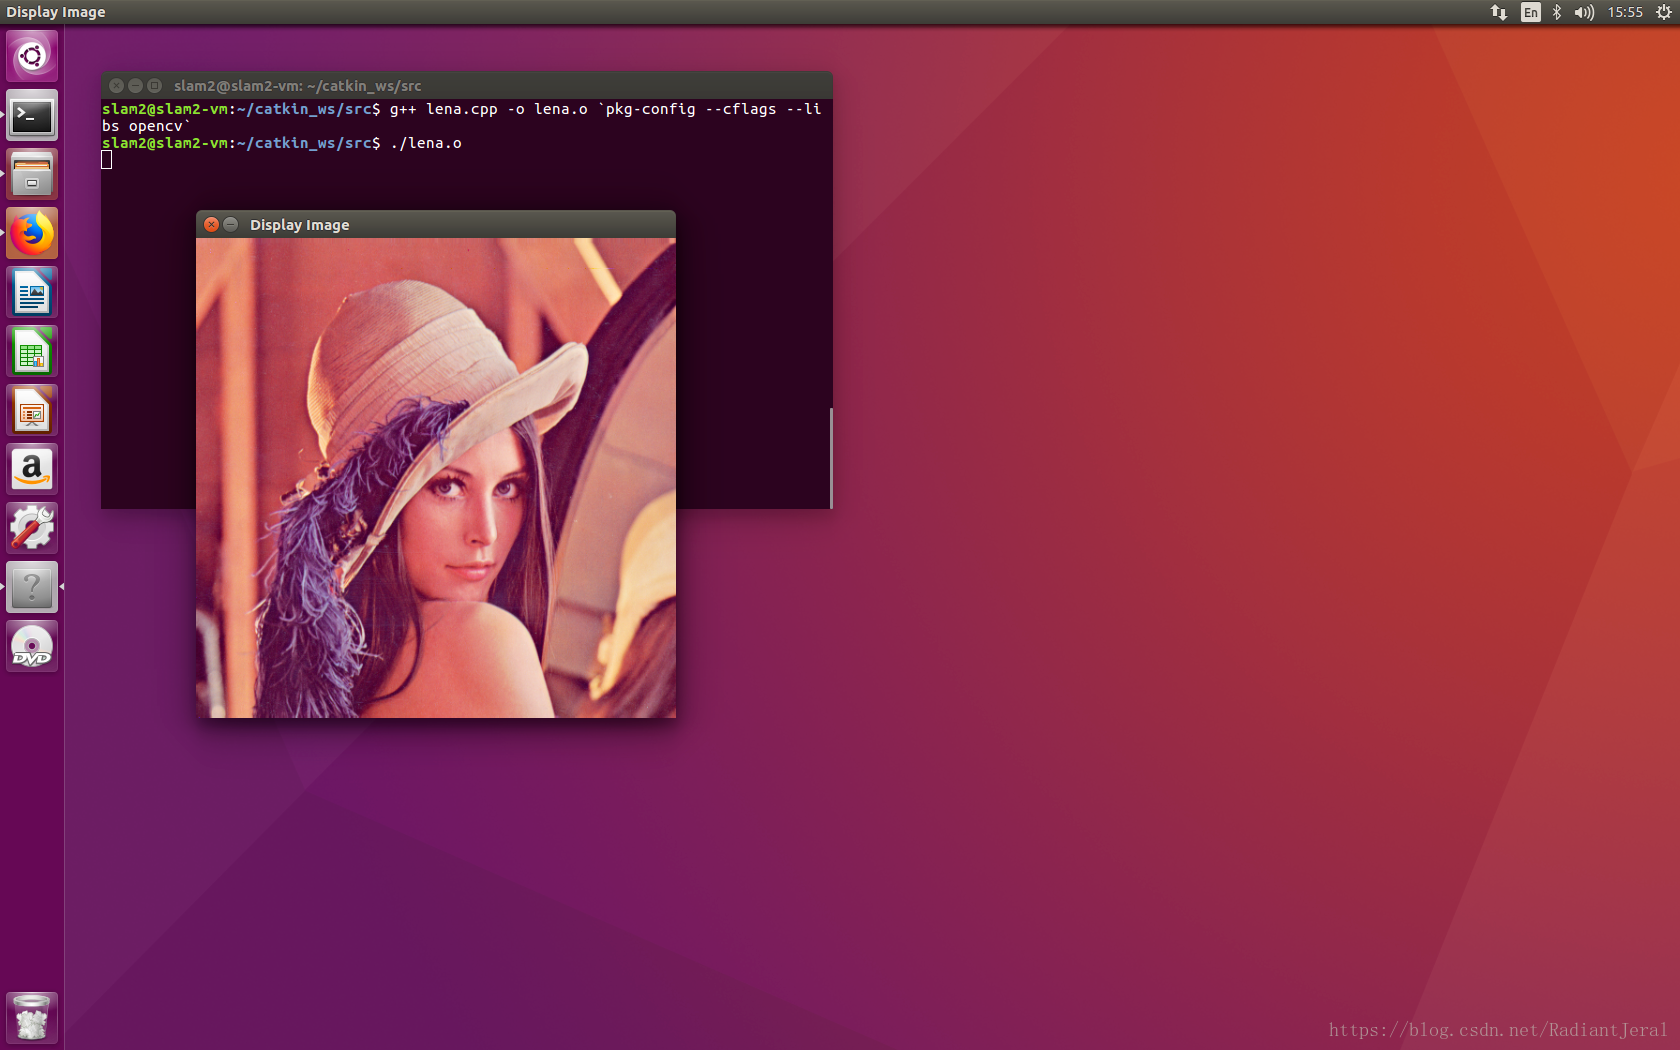The height and width of the screenshot is (1050, 1680).
Task: Click the './lena.o' command text
Action: [x=426, y=143]
